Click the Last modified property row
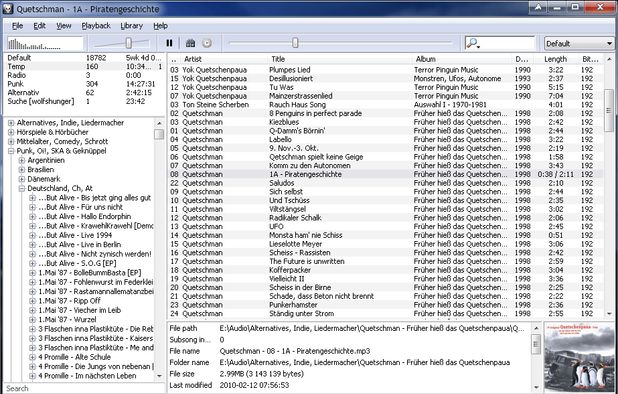The height and width of the screenshot is (394, 618). 350,385
